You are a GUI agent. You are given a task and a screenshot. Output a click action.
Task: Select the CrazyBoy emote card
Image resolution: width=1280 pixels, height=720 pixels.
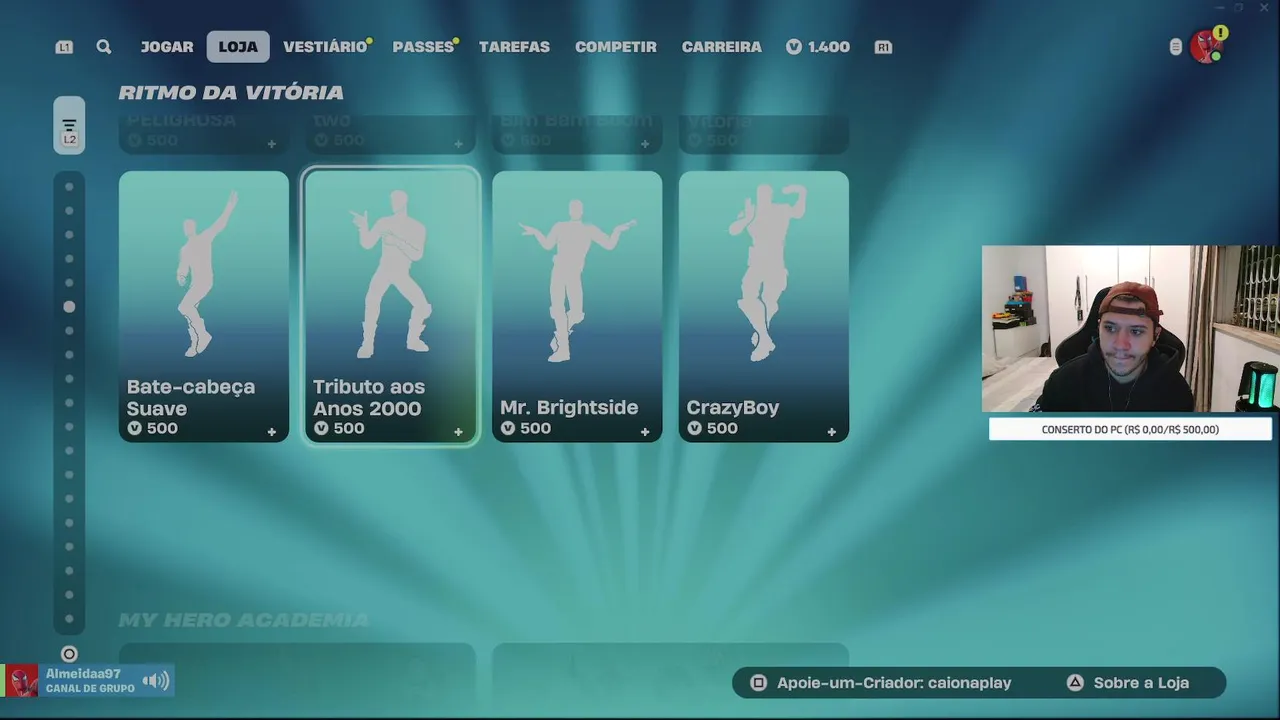tap(764, 306)
